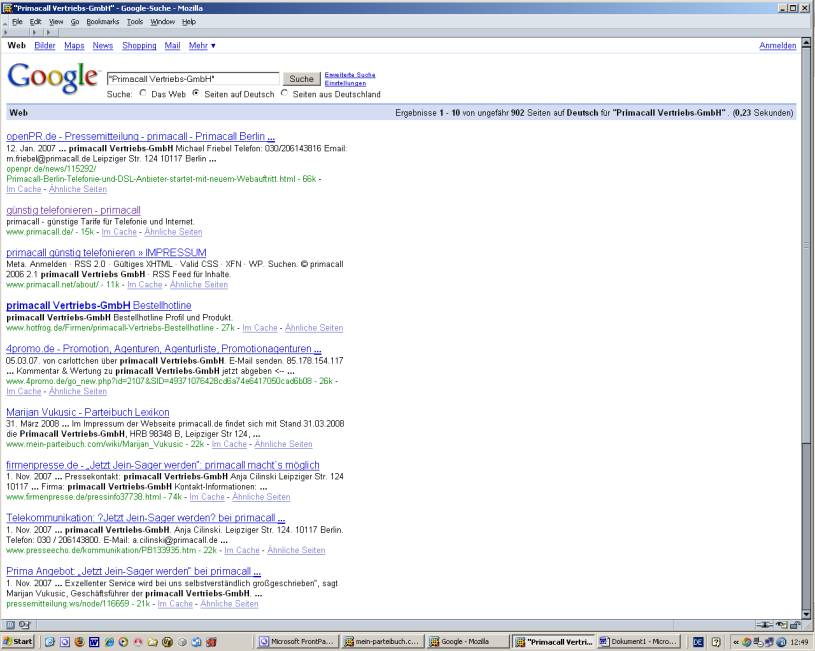The image size is (815, 651).
Task: Select 'Seiten aus Deutschland' radio option
Action: pyautogui.click(x=284, y=93)
